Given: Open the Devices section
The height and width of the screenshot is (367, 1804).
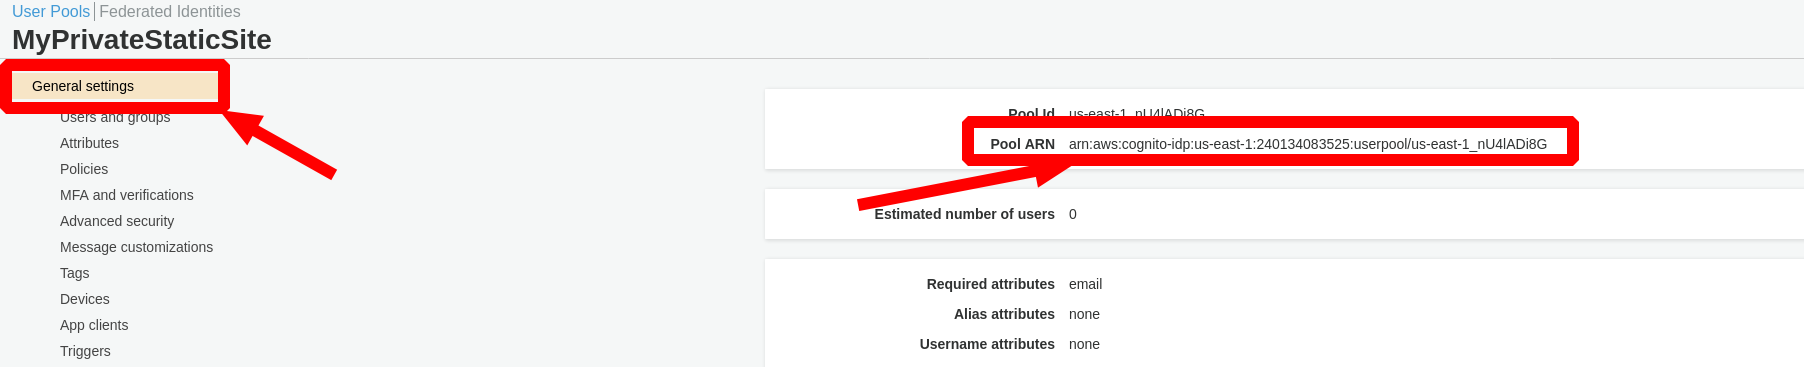Looking at the screenshot, I should (x=85, y=299).
